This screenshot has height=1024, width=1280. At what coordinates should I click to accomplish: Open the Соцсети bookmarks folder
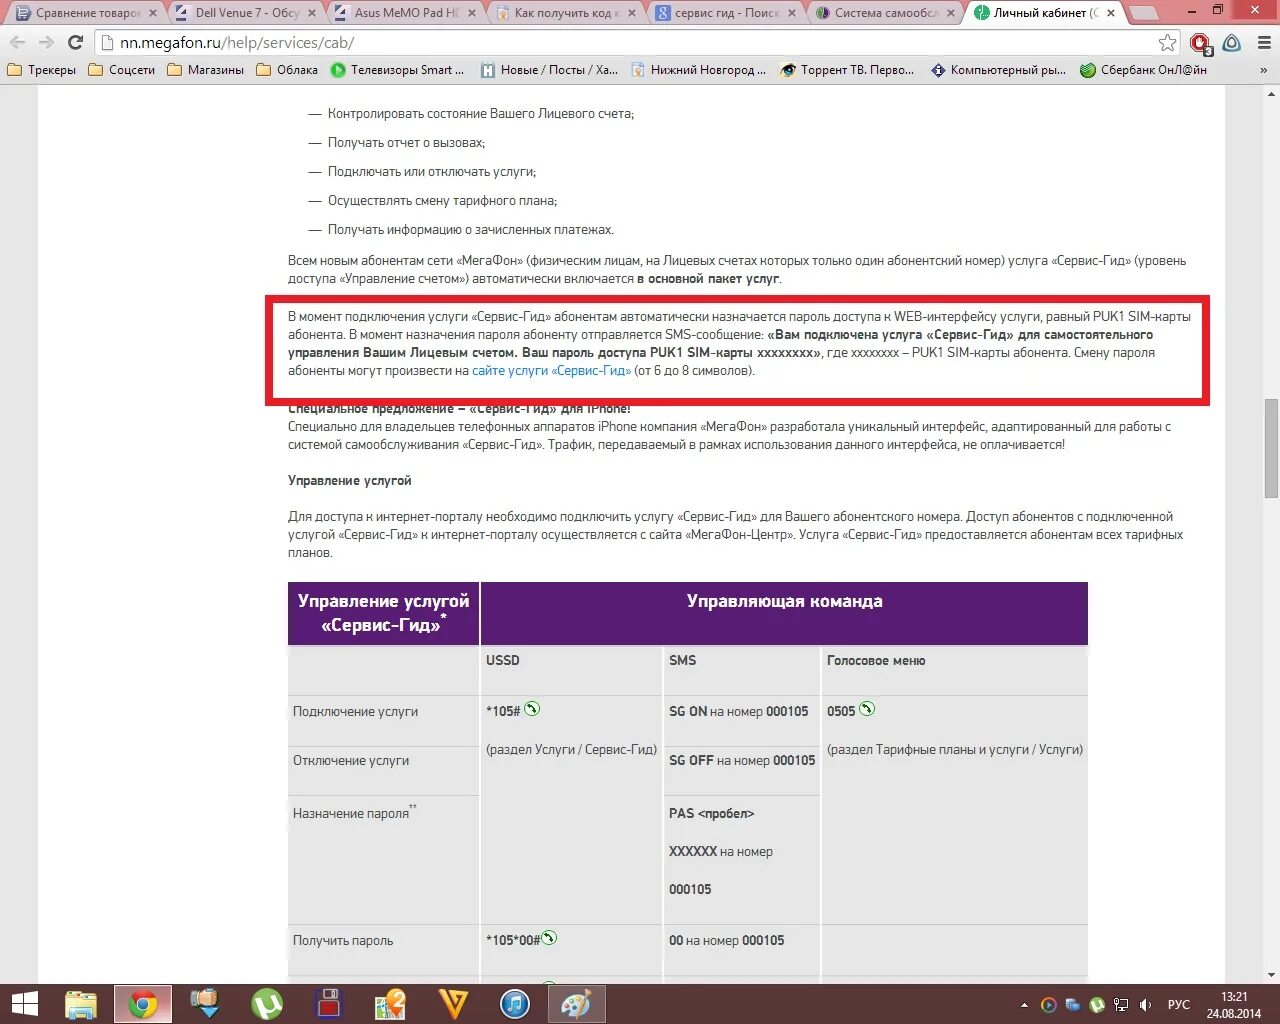point(122,70)
